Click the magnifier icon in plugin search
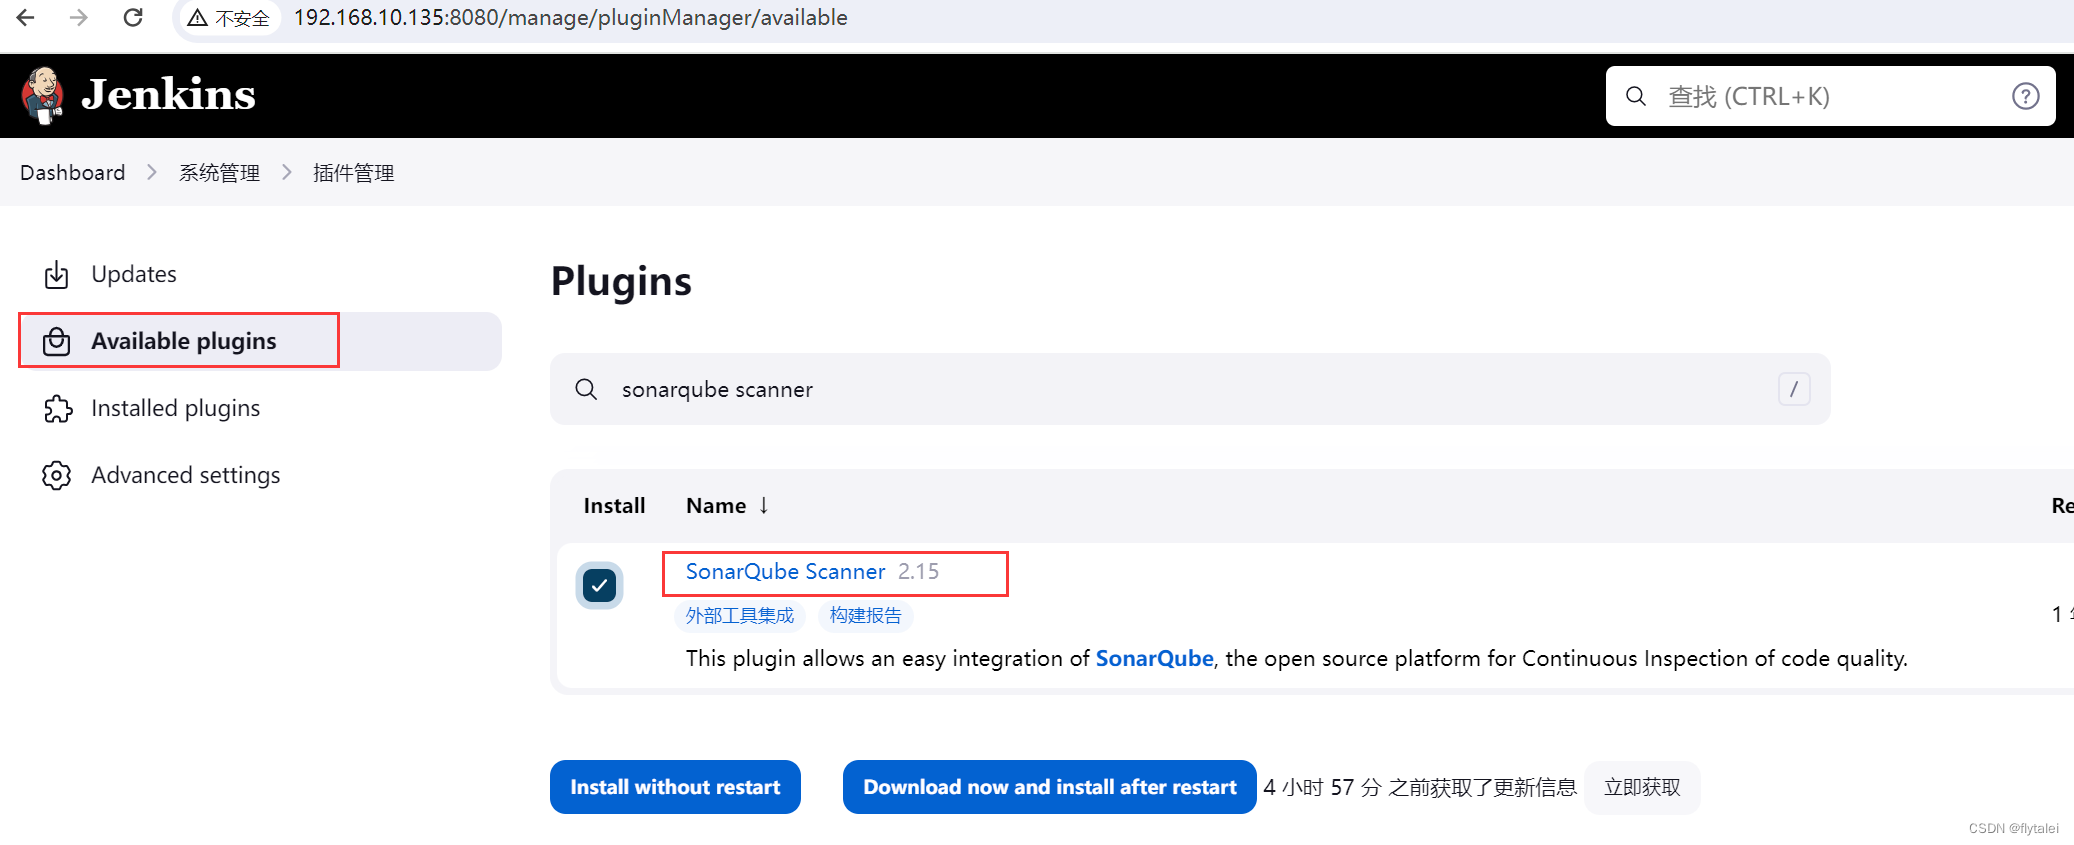 (587, 389)
